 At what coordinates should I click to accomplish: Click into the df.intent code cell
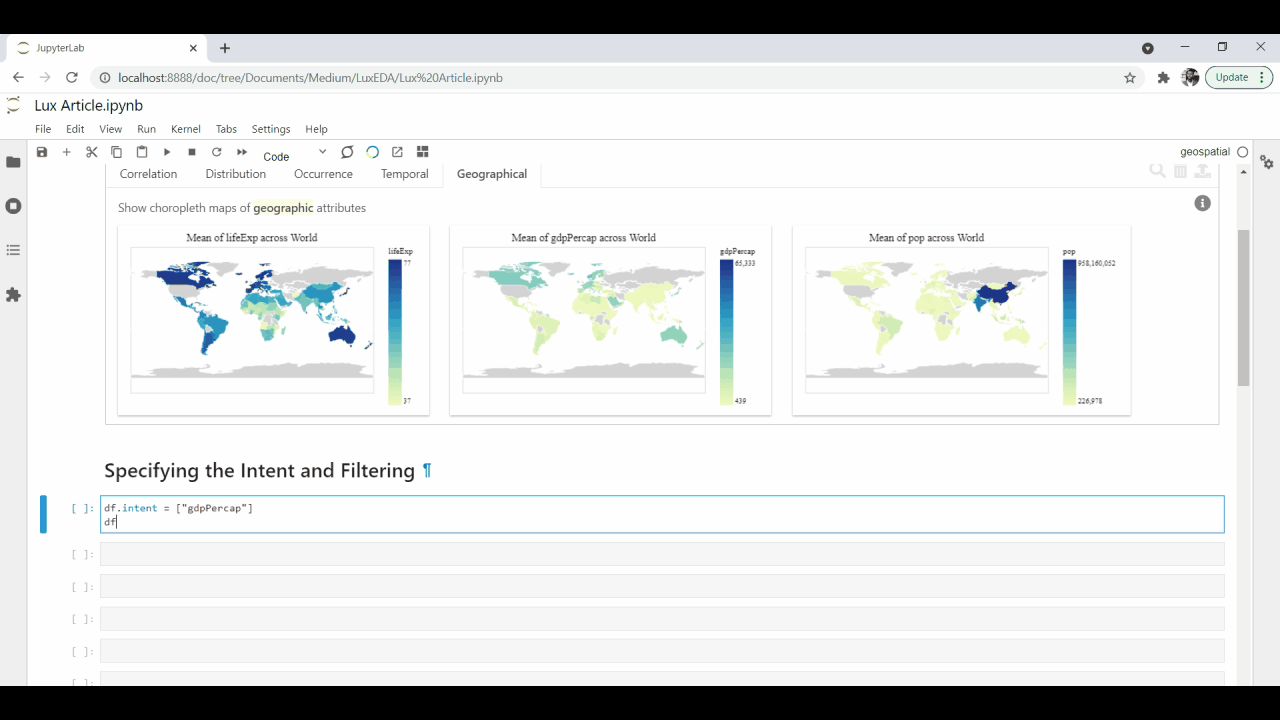point(662,515)
